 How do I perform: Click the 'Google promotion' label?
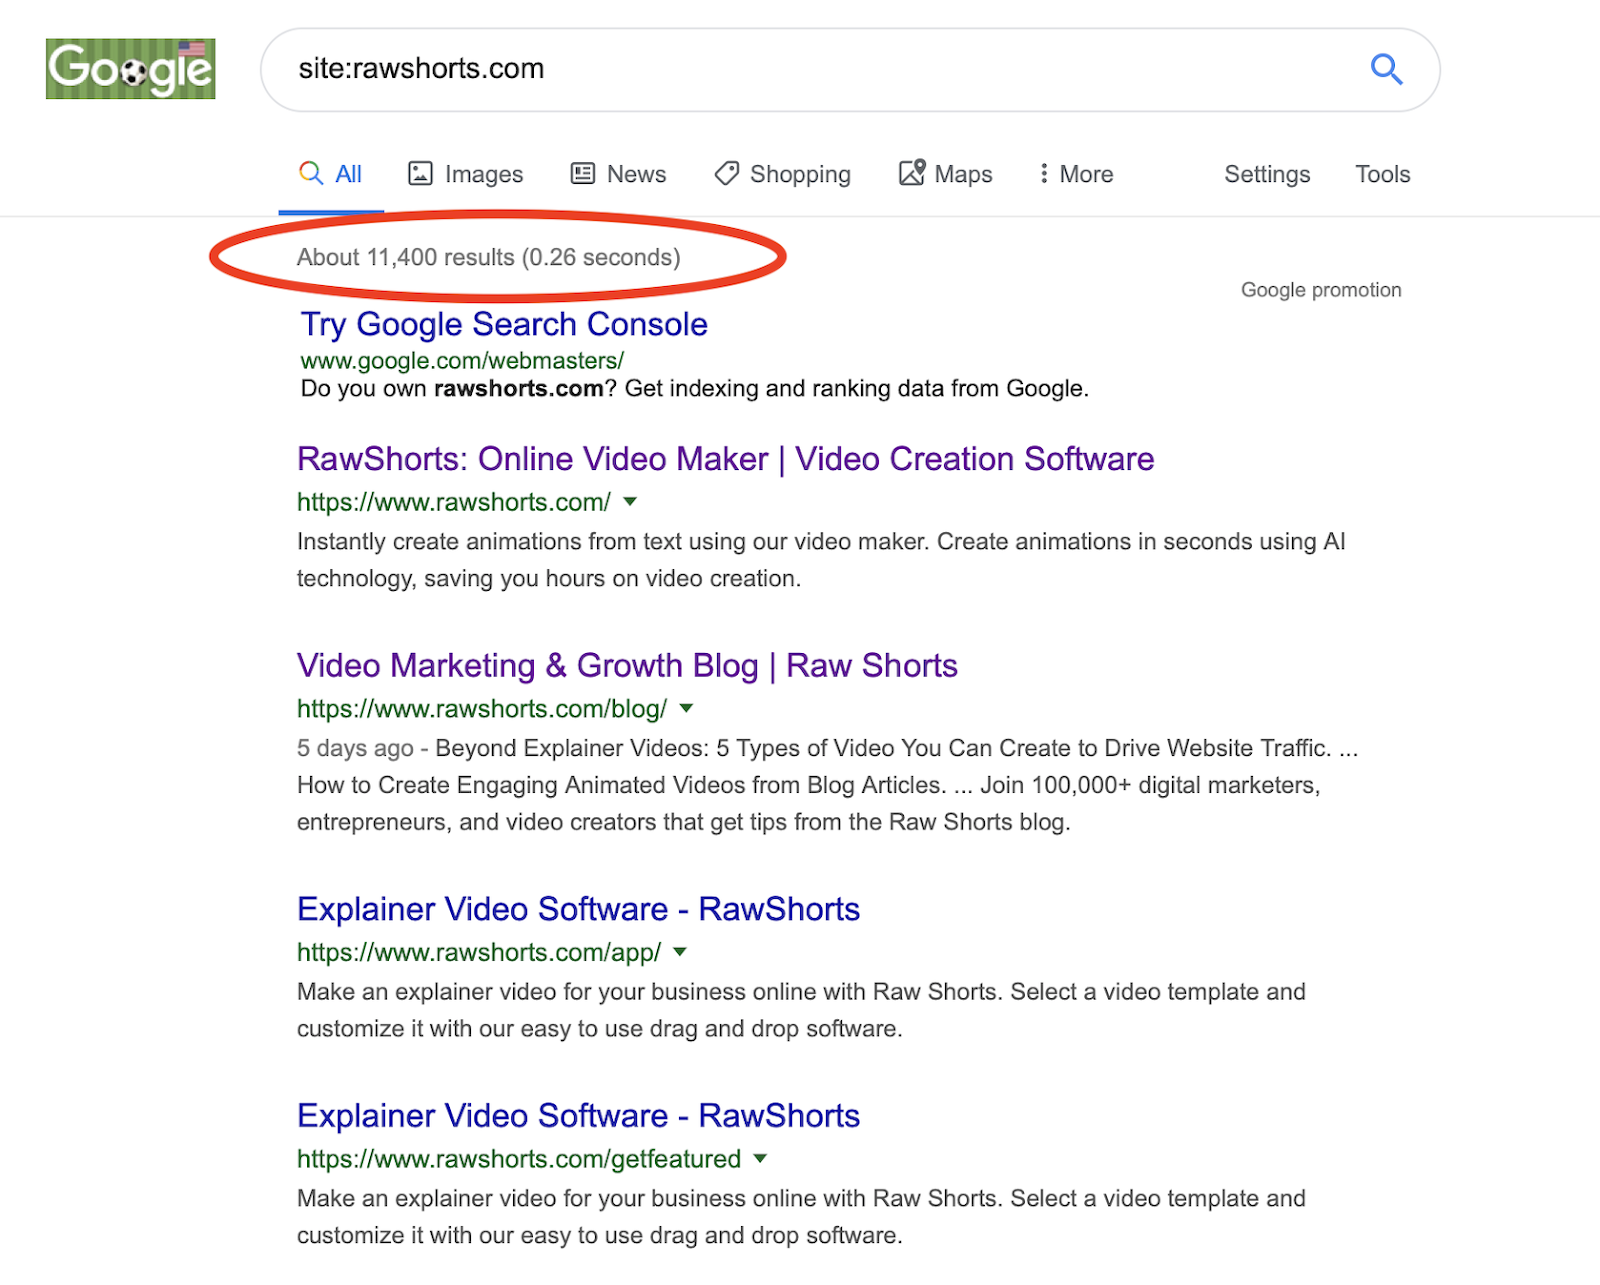click(x=1321, y=290)
